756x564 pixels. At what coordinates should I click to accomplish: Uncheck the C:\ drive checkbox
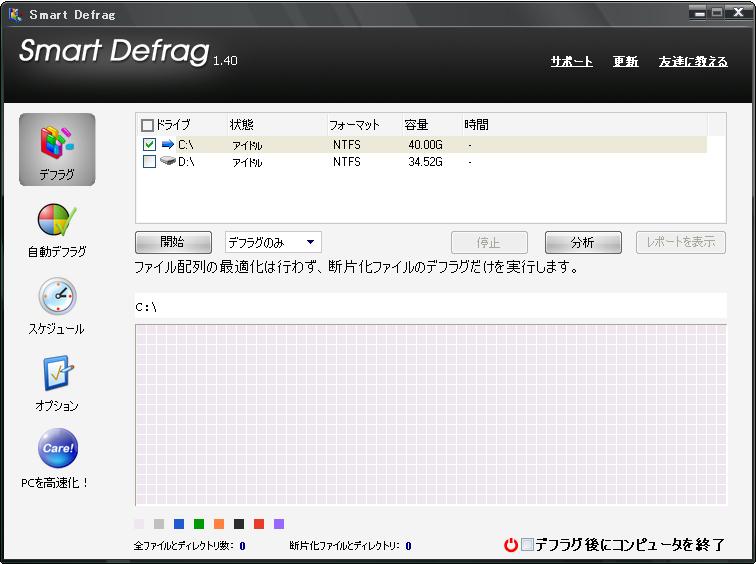[149, 144]
